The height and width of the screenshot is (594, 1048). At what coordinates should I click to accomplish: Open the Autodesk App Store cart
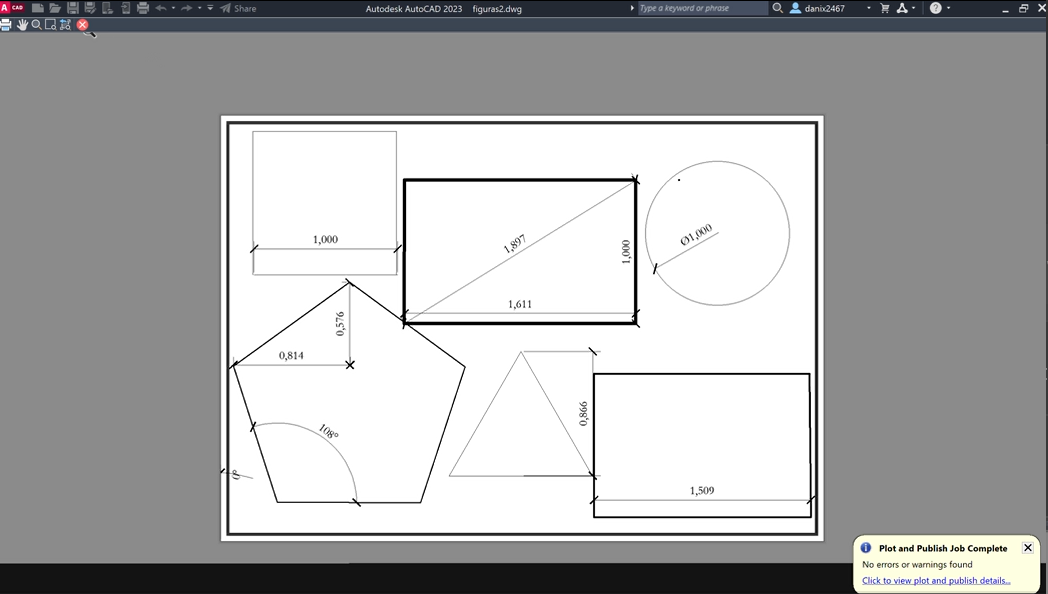coord(885,8)
